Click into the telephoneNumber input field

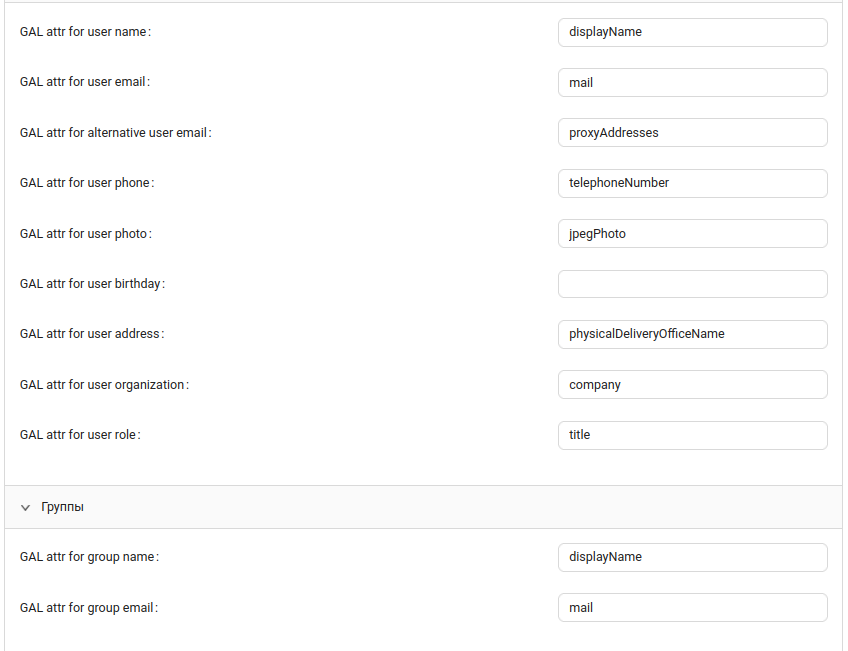point(692,183)
